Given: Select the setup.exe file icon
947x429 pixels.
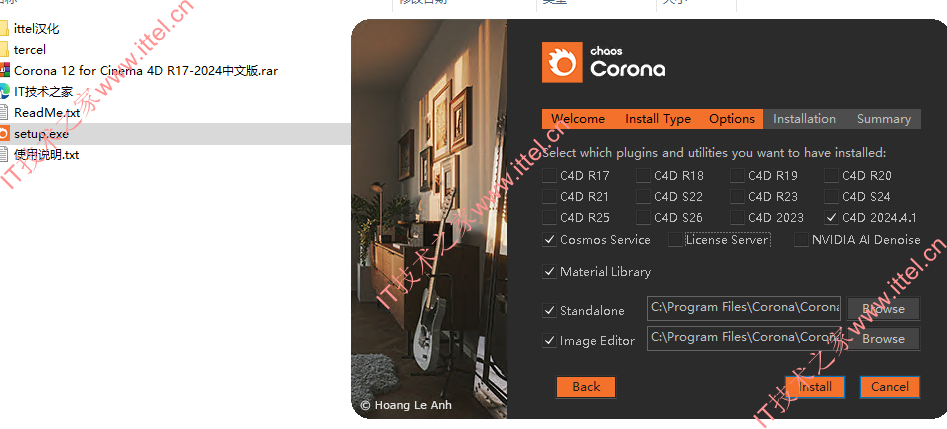Looking at the screenshot, I should pyautogui.click(x=4, y=134).
